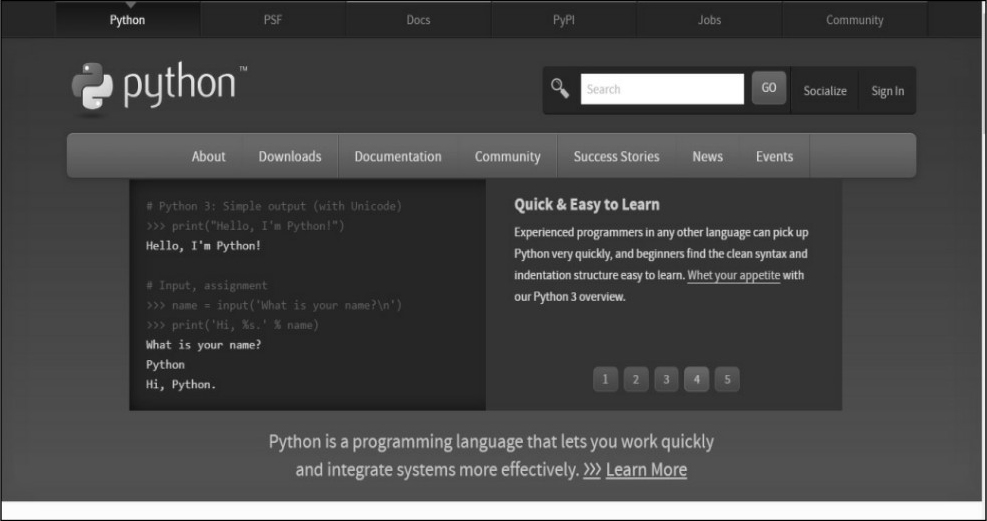Screen dimensions: 987x521
Task: Click the '# Python 3: Simple output' comment
Action: (x=274, y=206)
